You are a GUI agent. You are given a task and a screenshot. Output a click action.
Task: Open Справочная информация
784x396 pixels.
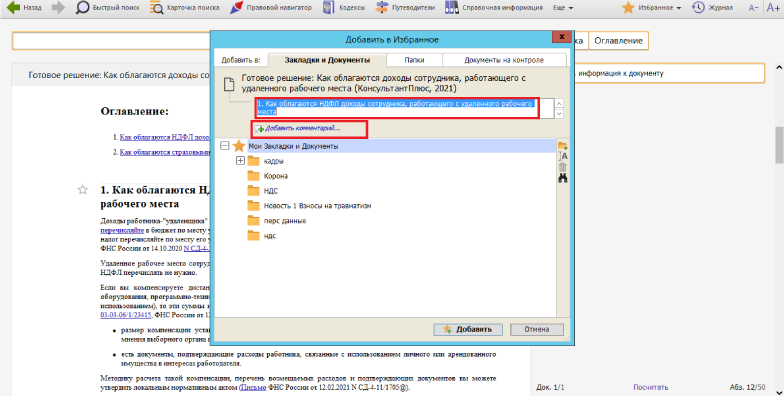pos(494,8)
